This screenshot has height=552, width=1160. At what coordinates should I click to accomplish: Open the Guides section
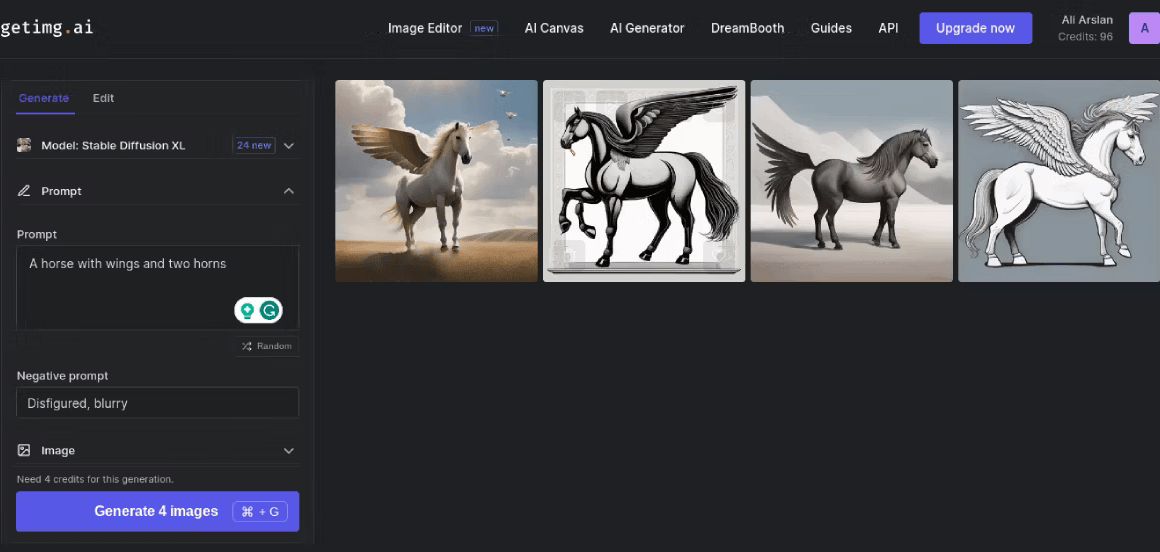point(831,28)
